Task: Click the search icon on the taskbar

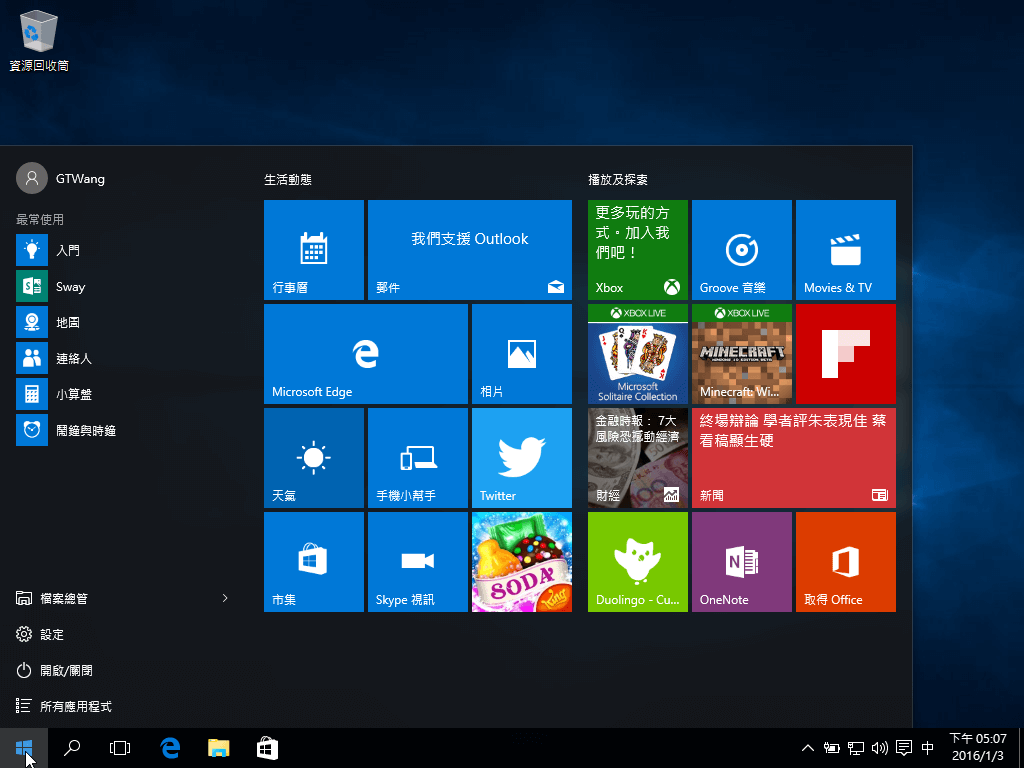Action: click(x=71, y=747)
